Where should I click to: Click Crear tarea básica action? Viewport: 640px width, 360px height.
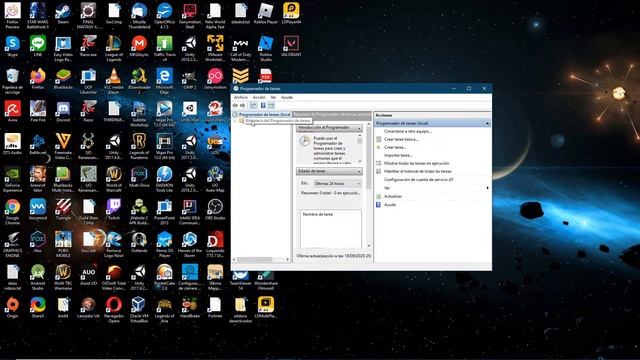401,139
